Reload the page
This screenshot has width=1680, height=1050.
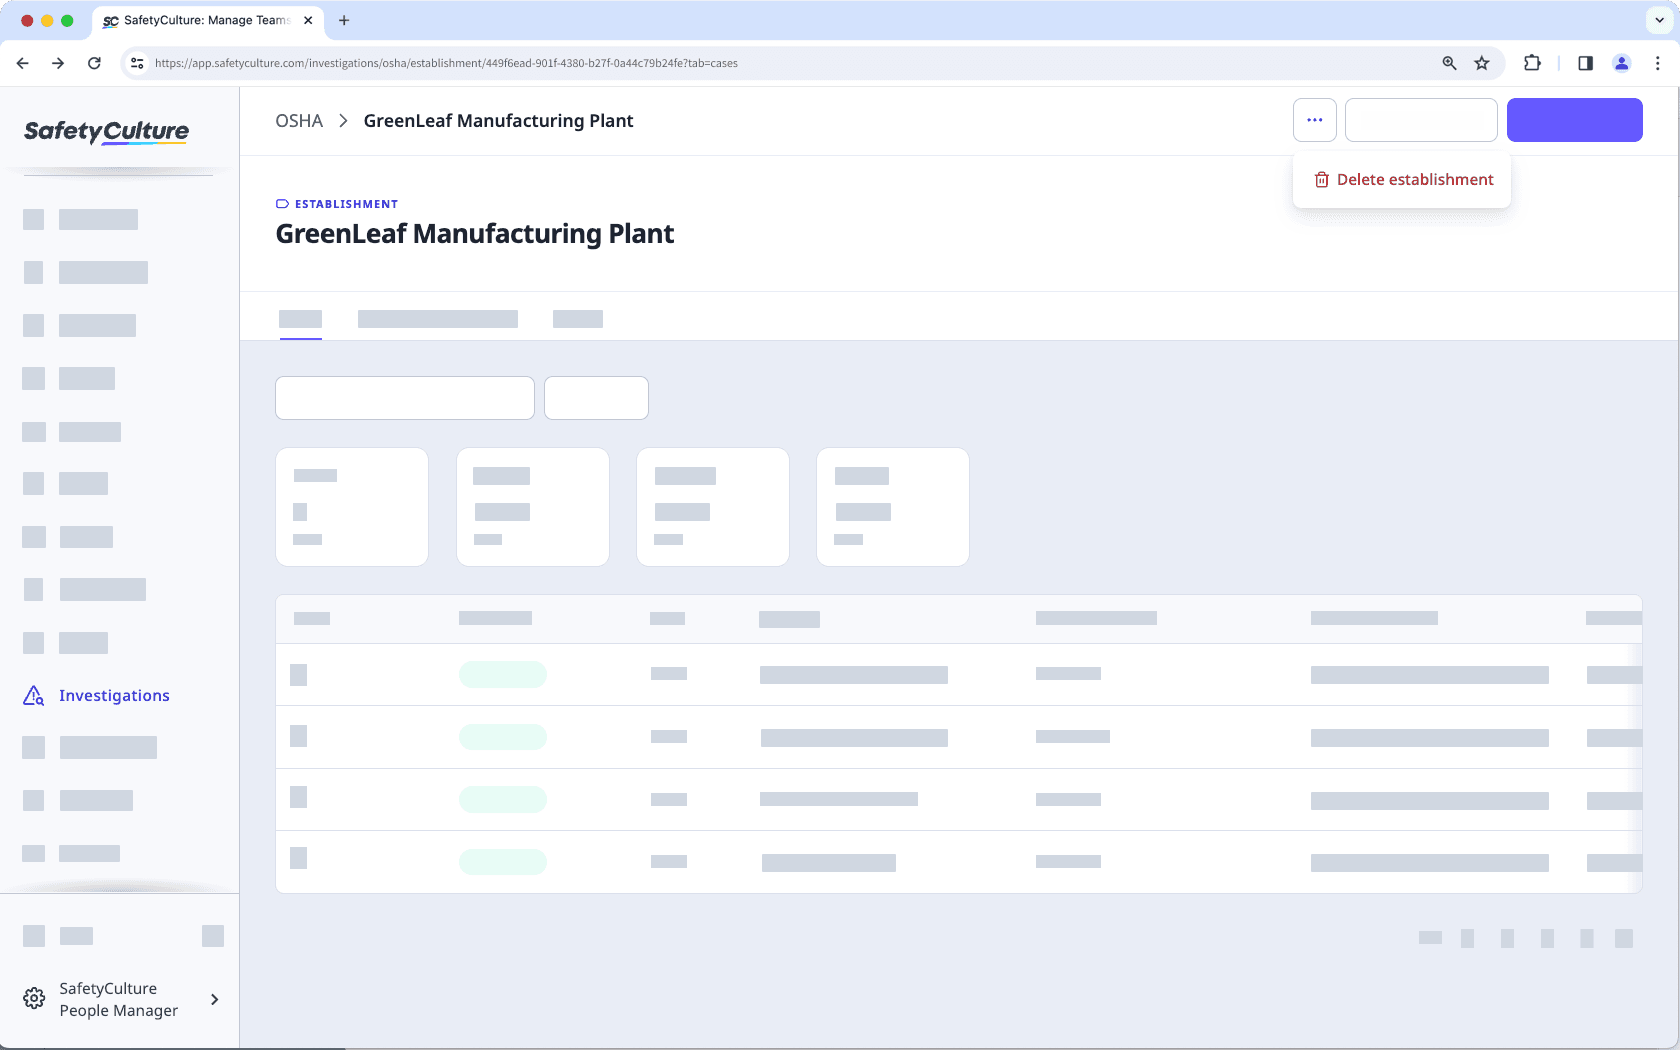(94, 63)
